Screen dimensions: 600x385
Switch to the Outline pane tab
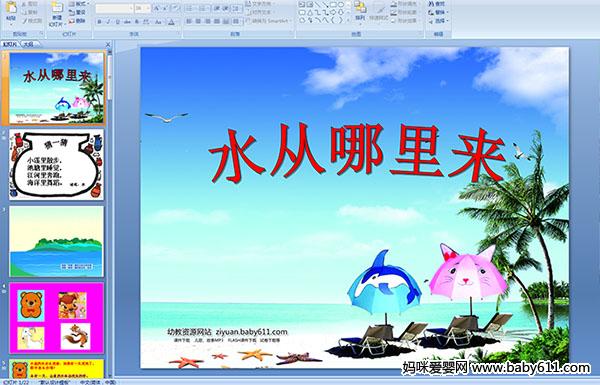[x=28, y=44]
